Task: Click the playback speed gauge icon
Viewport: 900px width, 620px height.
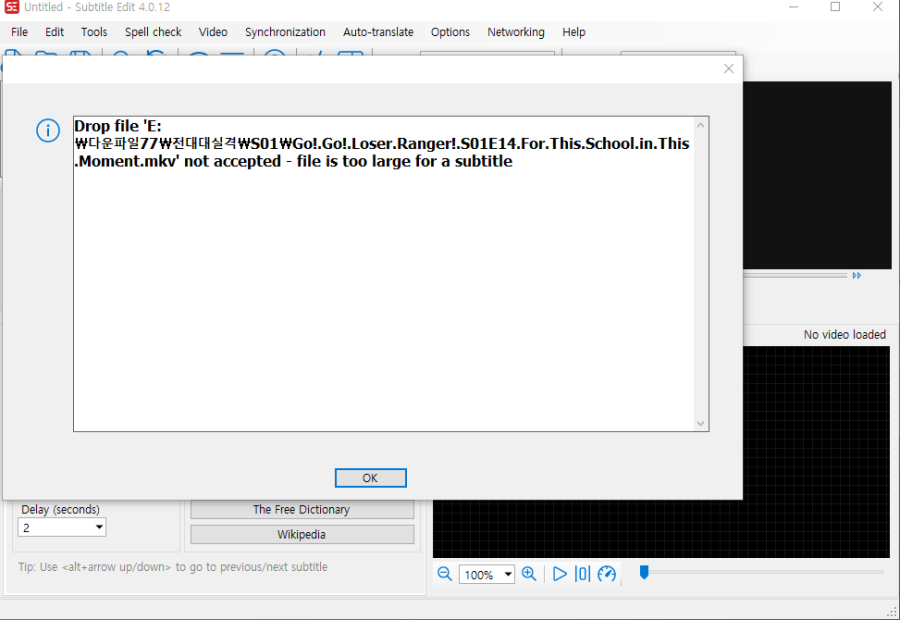Action: 607,574
